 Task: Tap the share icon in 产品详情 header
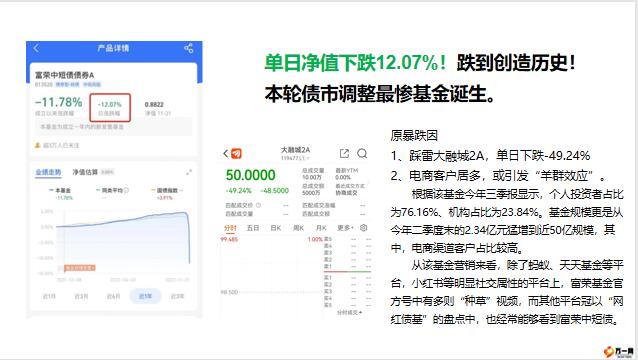(x=188, y=48)
